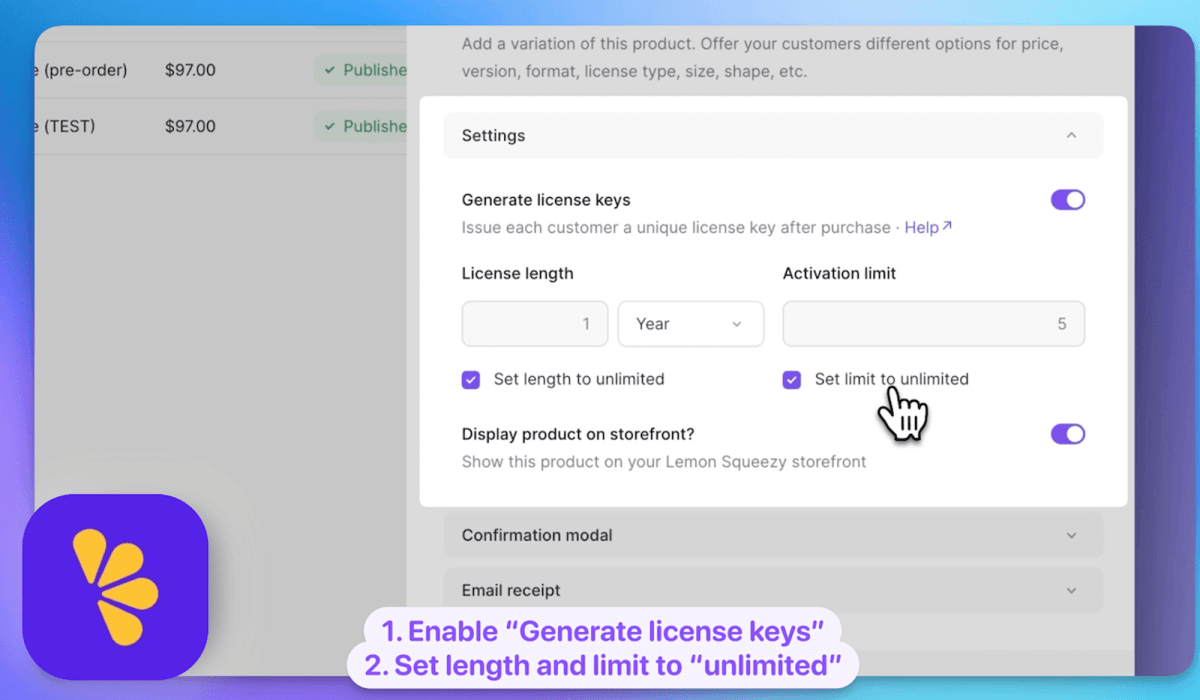Uncheck the Set limit to unlimited checkbox
1200x700 pixels.
(792, 380)
